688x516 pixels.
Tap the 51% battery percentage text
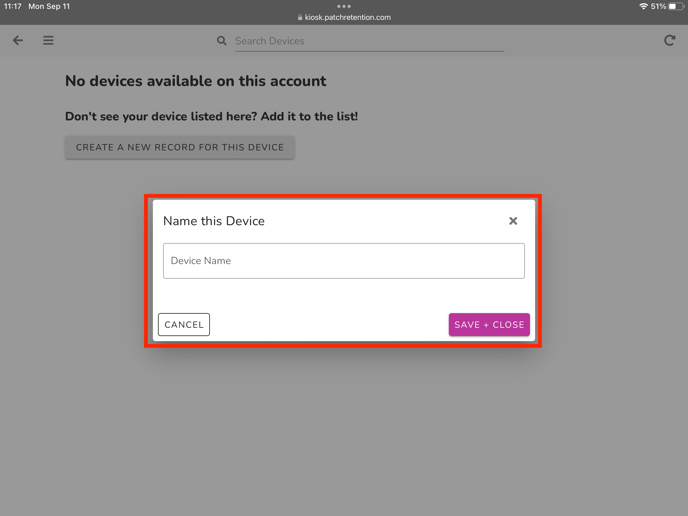[658, 6]
